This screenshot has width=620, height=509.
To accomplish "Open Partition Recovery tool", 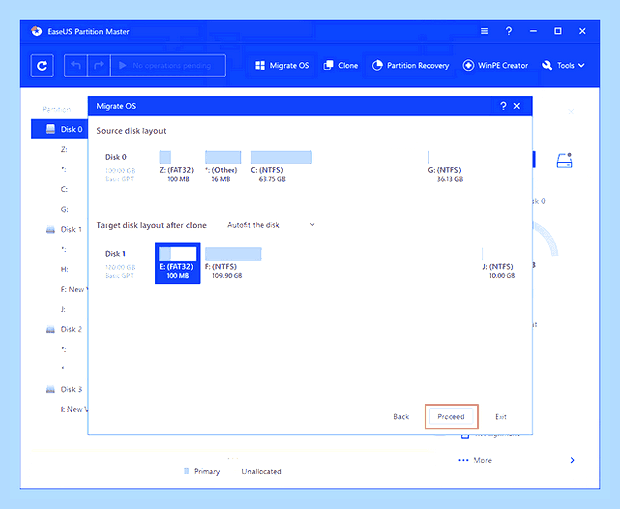I will (x=410, y=66).
